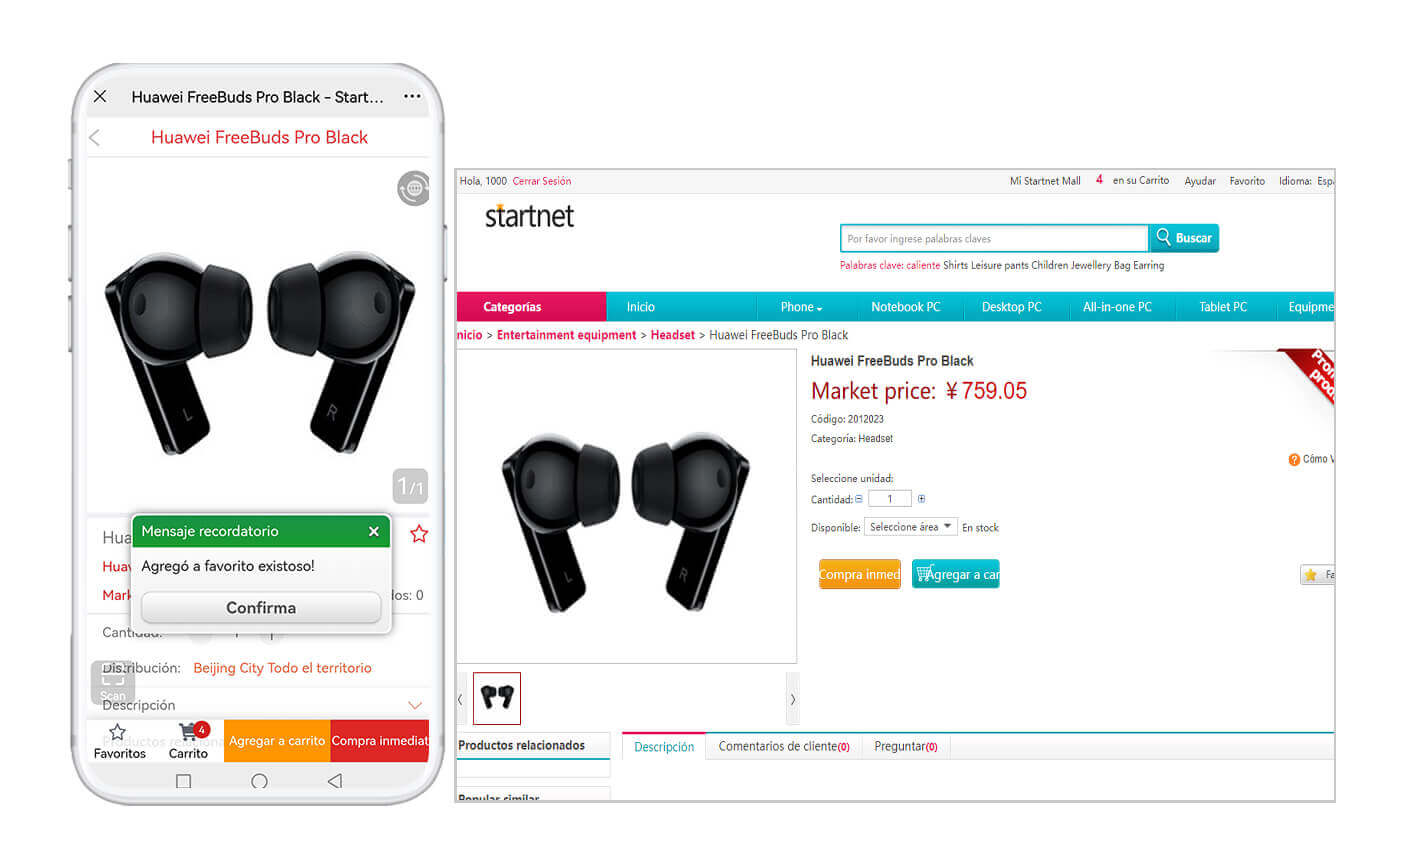Tap the orange Agregar a carrito button

coord(277,741)
